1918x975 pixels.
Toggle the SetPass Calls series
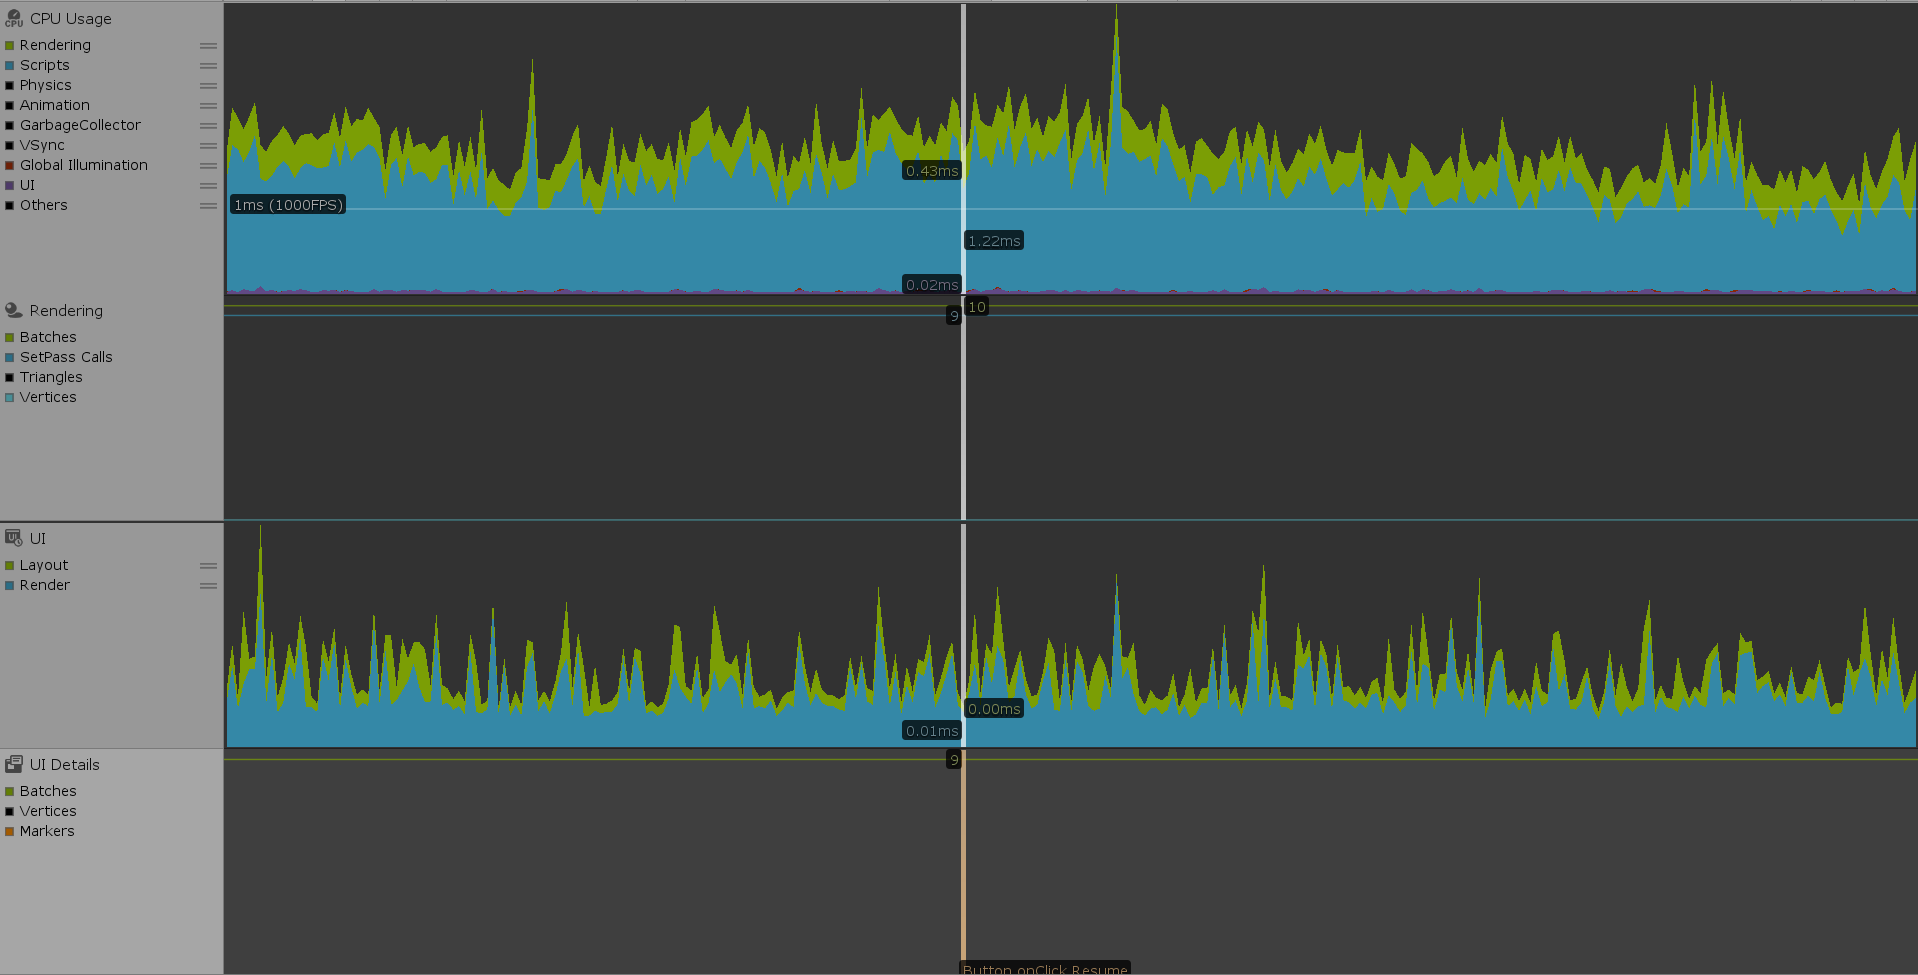pyautogui.click(x=66, y=357)
